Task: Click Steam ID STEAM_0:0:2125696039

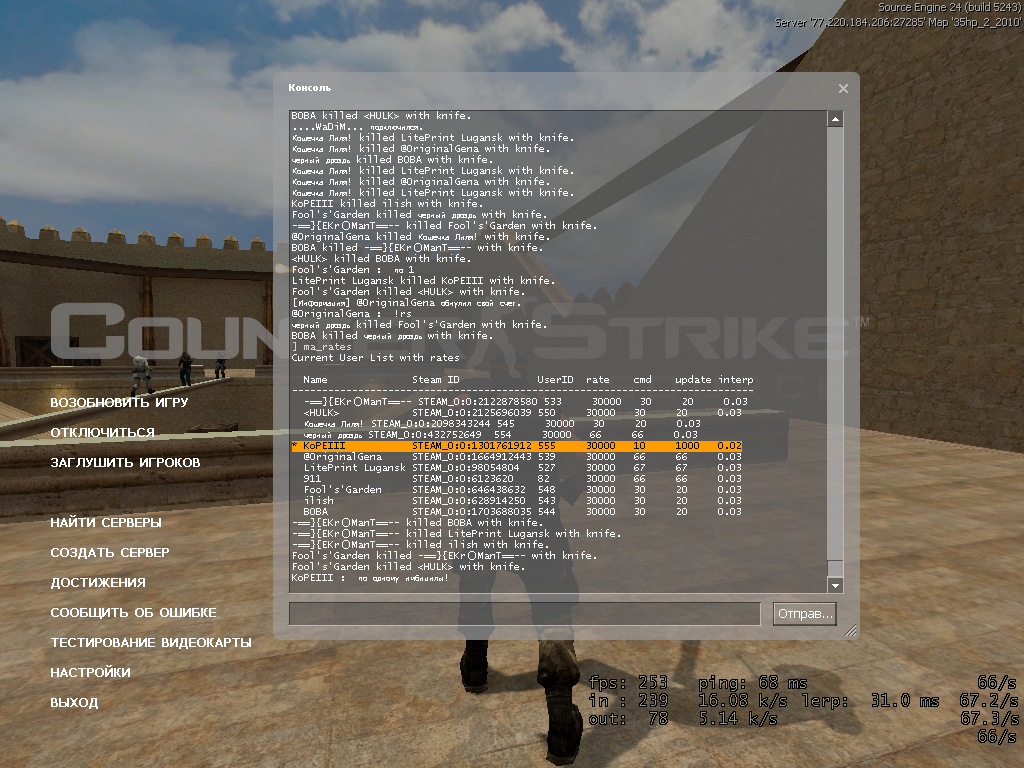Action: pyautogui.click(x=472, y=413)
